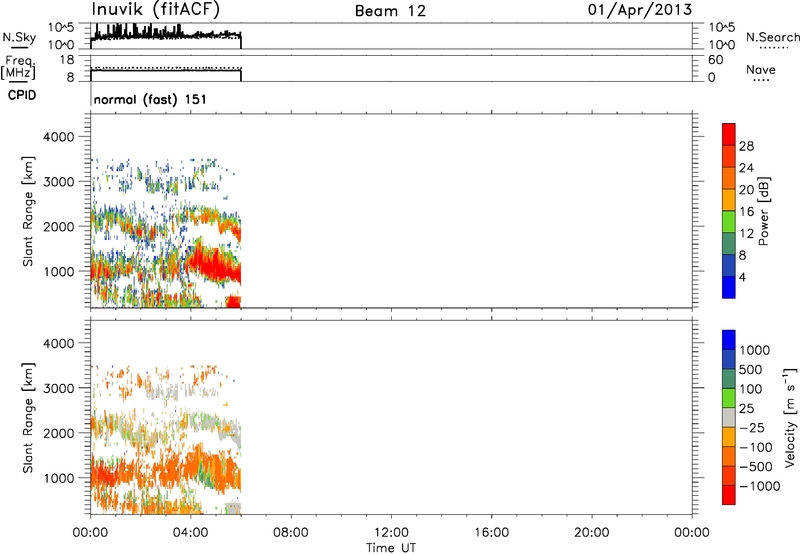Click the red segment of Power colorbar
800x554 pixels.
click(729, 134)
